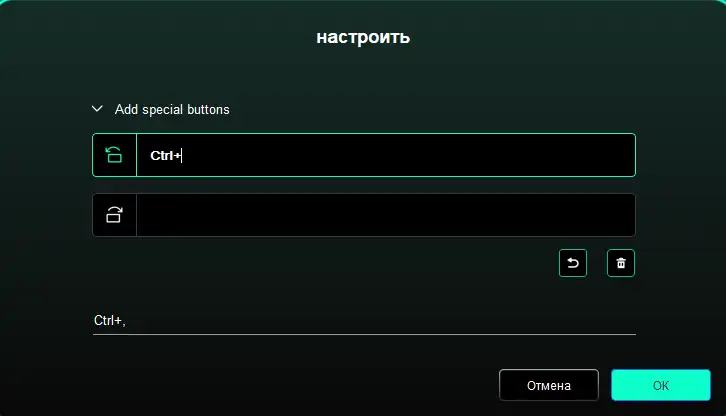The width and height of the screenshot is (726, 416).
Task: Focus the shortcut field containing Ctrl+
Action: point(386,155)
